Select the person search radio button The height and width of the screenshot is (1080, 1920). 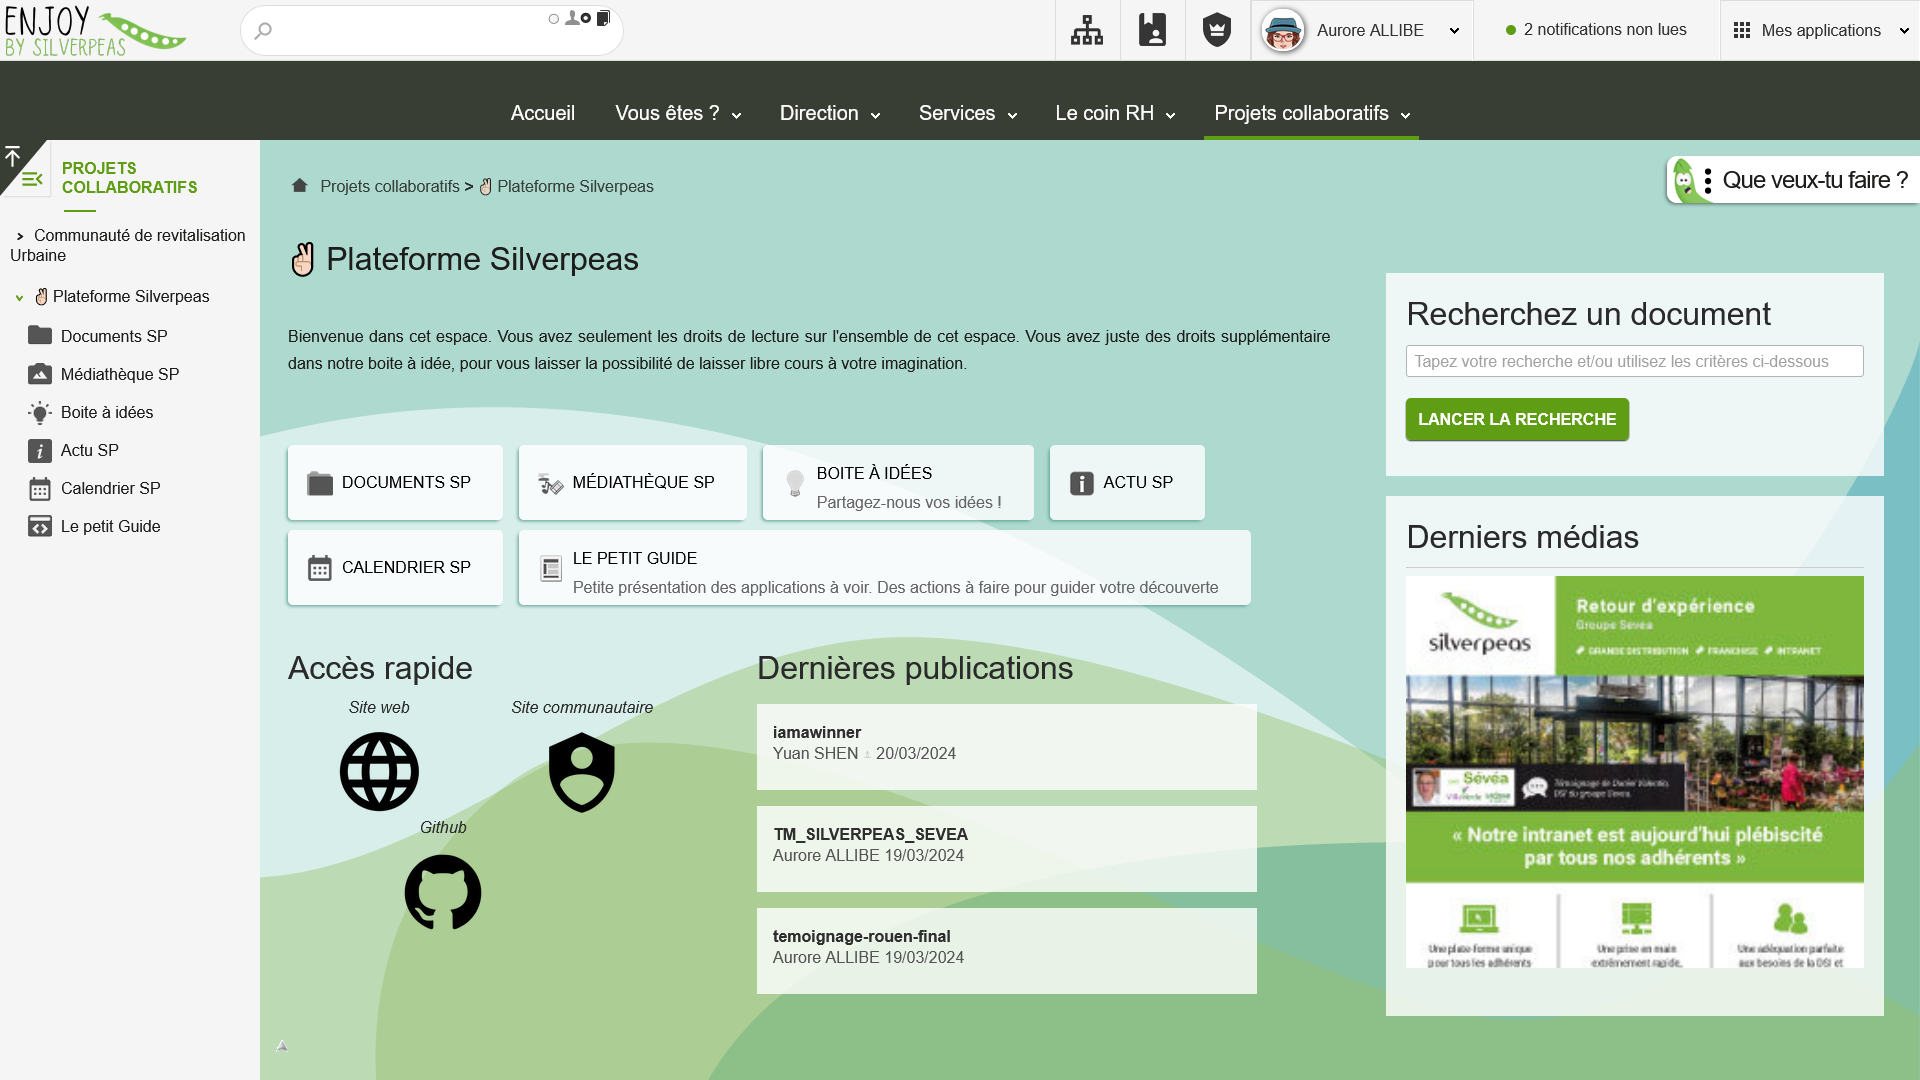(x=554, y=19)
